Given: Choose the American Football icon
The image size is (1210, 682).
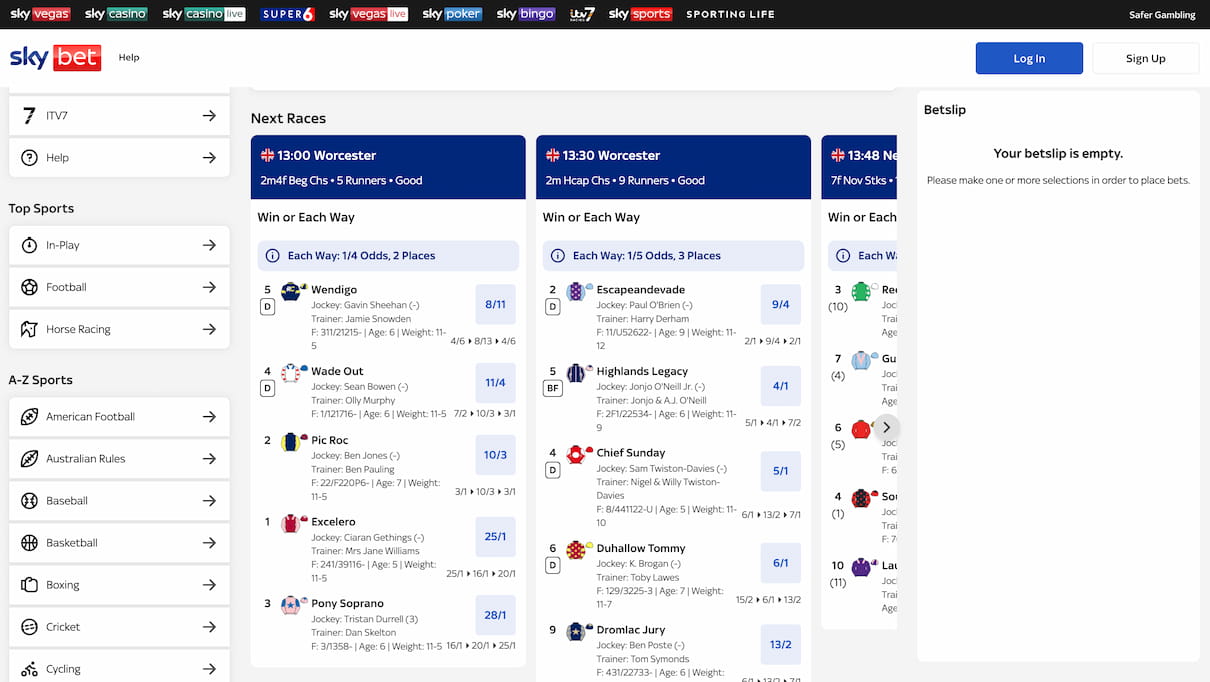Looking at the screenshot, I should (29, 417).
